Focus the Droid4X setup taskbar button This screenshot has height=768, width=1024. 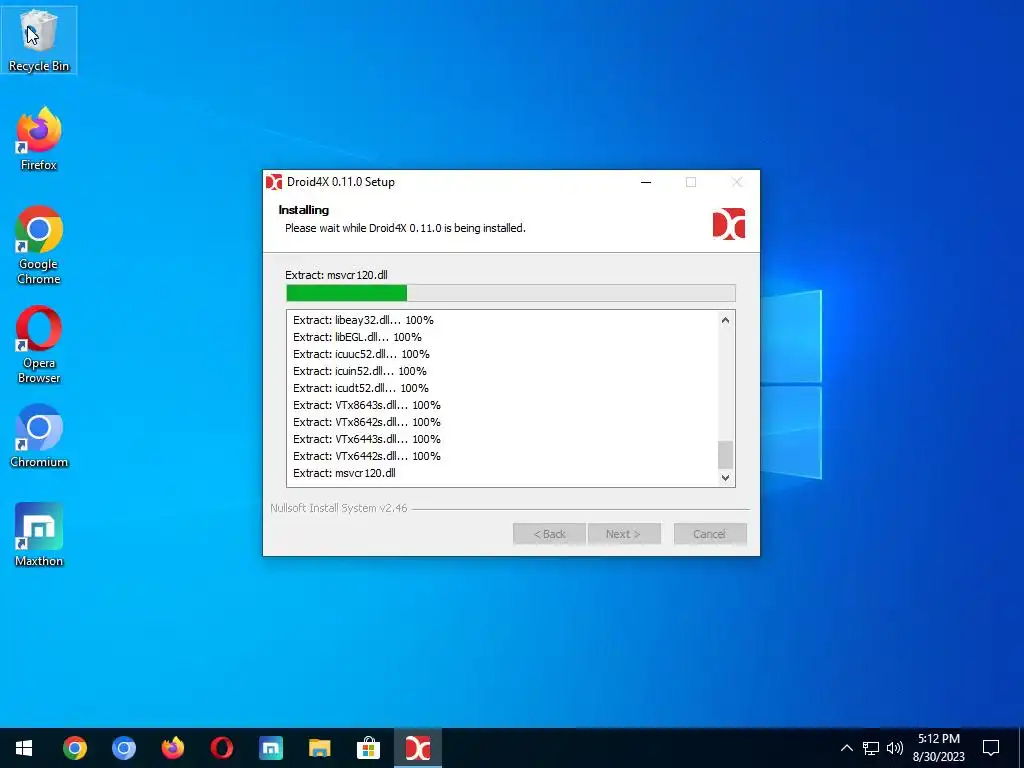click(x=418, y=748)
